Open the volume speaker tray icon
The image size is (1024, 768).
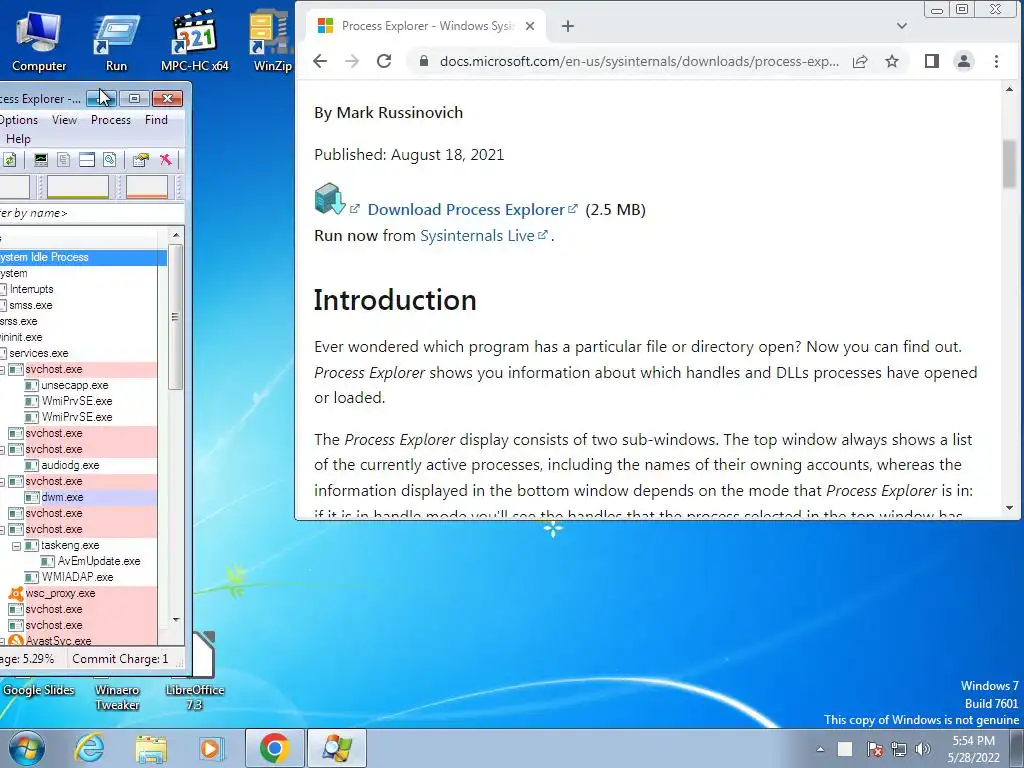click(923, 749)
